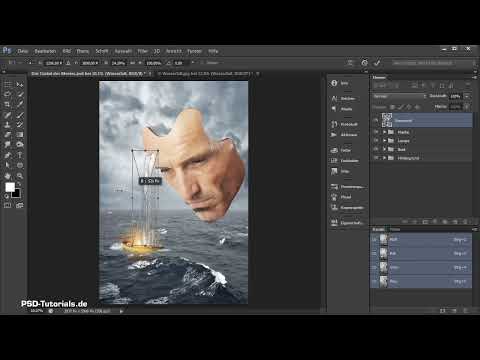480x360 pixels.
Task: Commit the transform with the checkmark
Action: pos(377,63)
